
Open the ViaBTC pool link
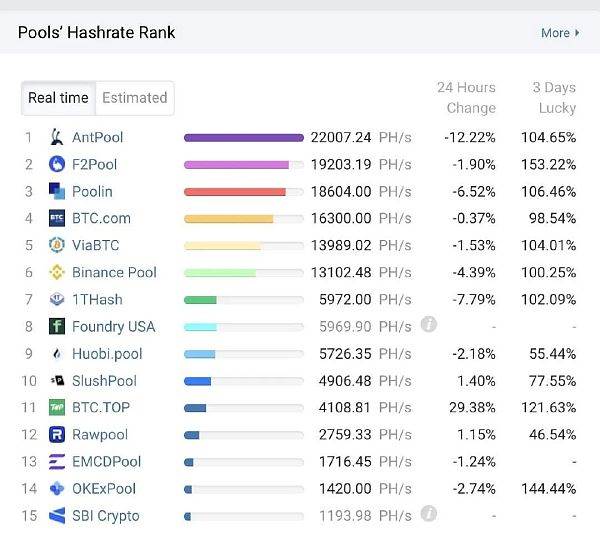96,245
